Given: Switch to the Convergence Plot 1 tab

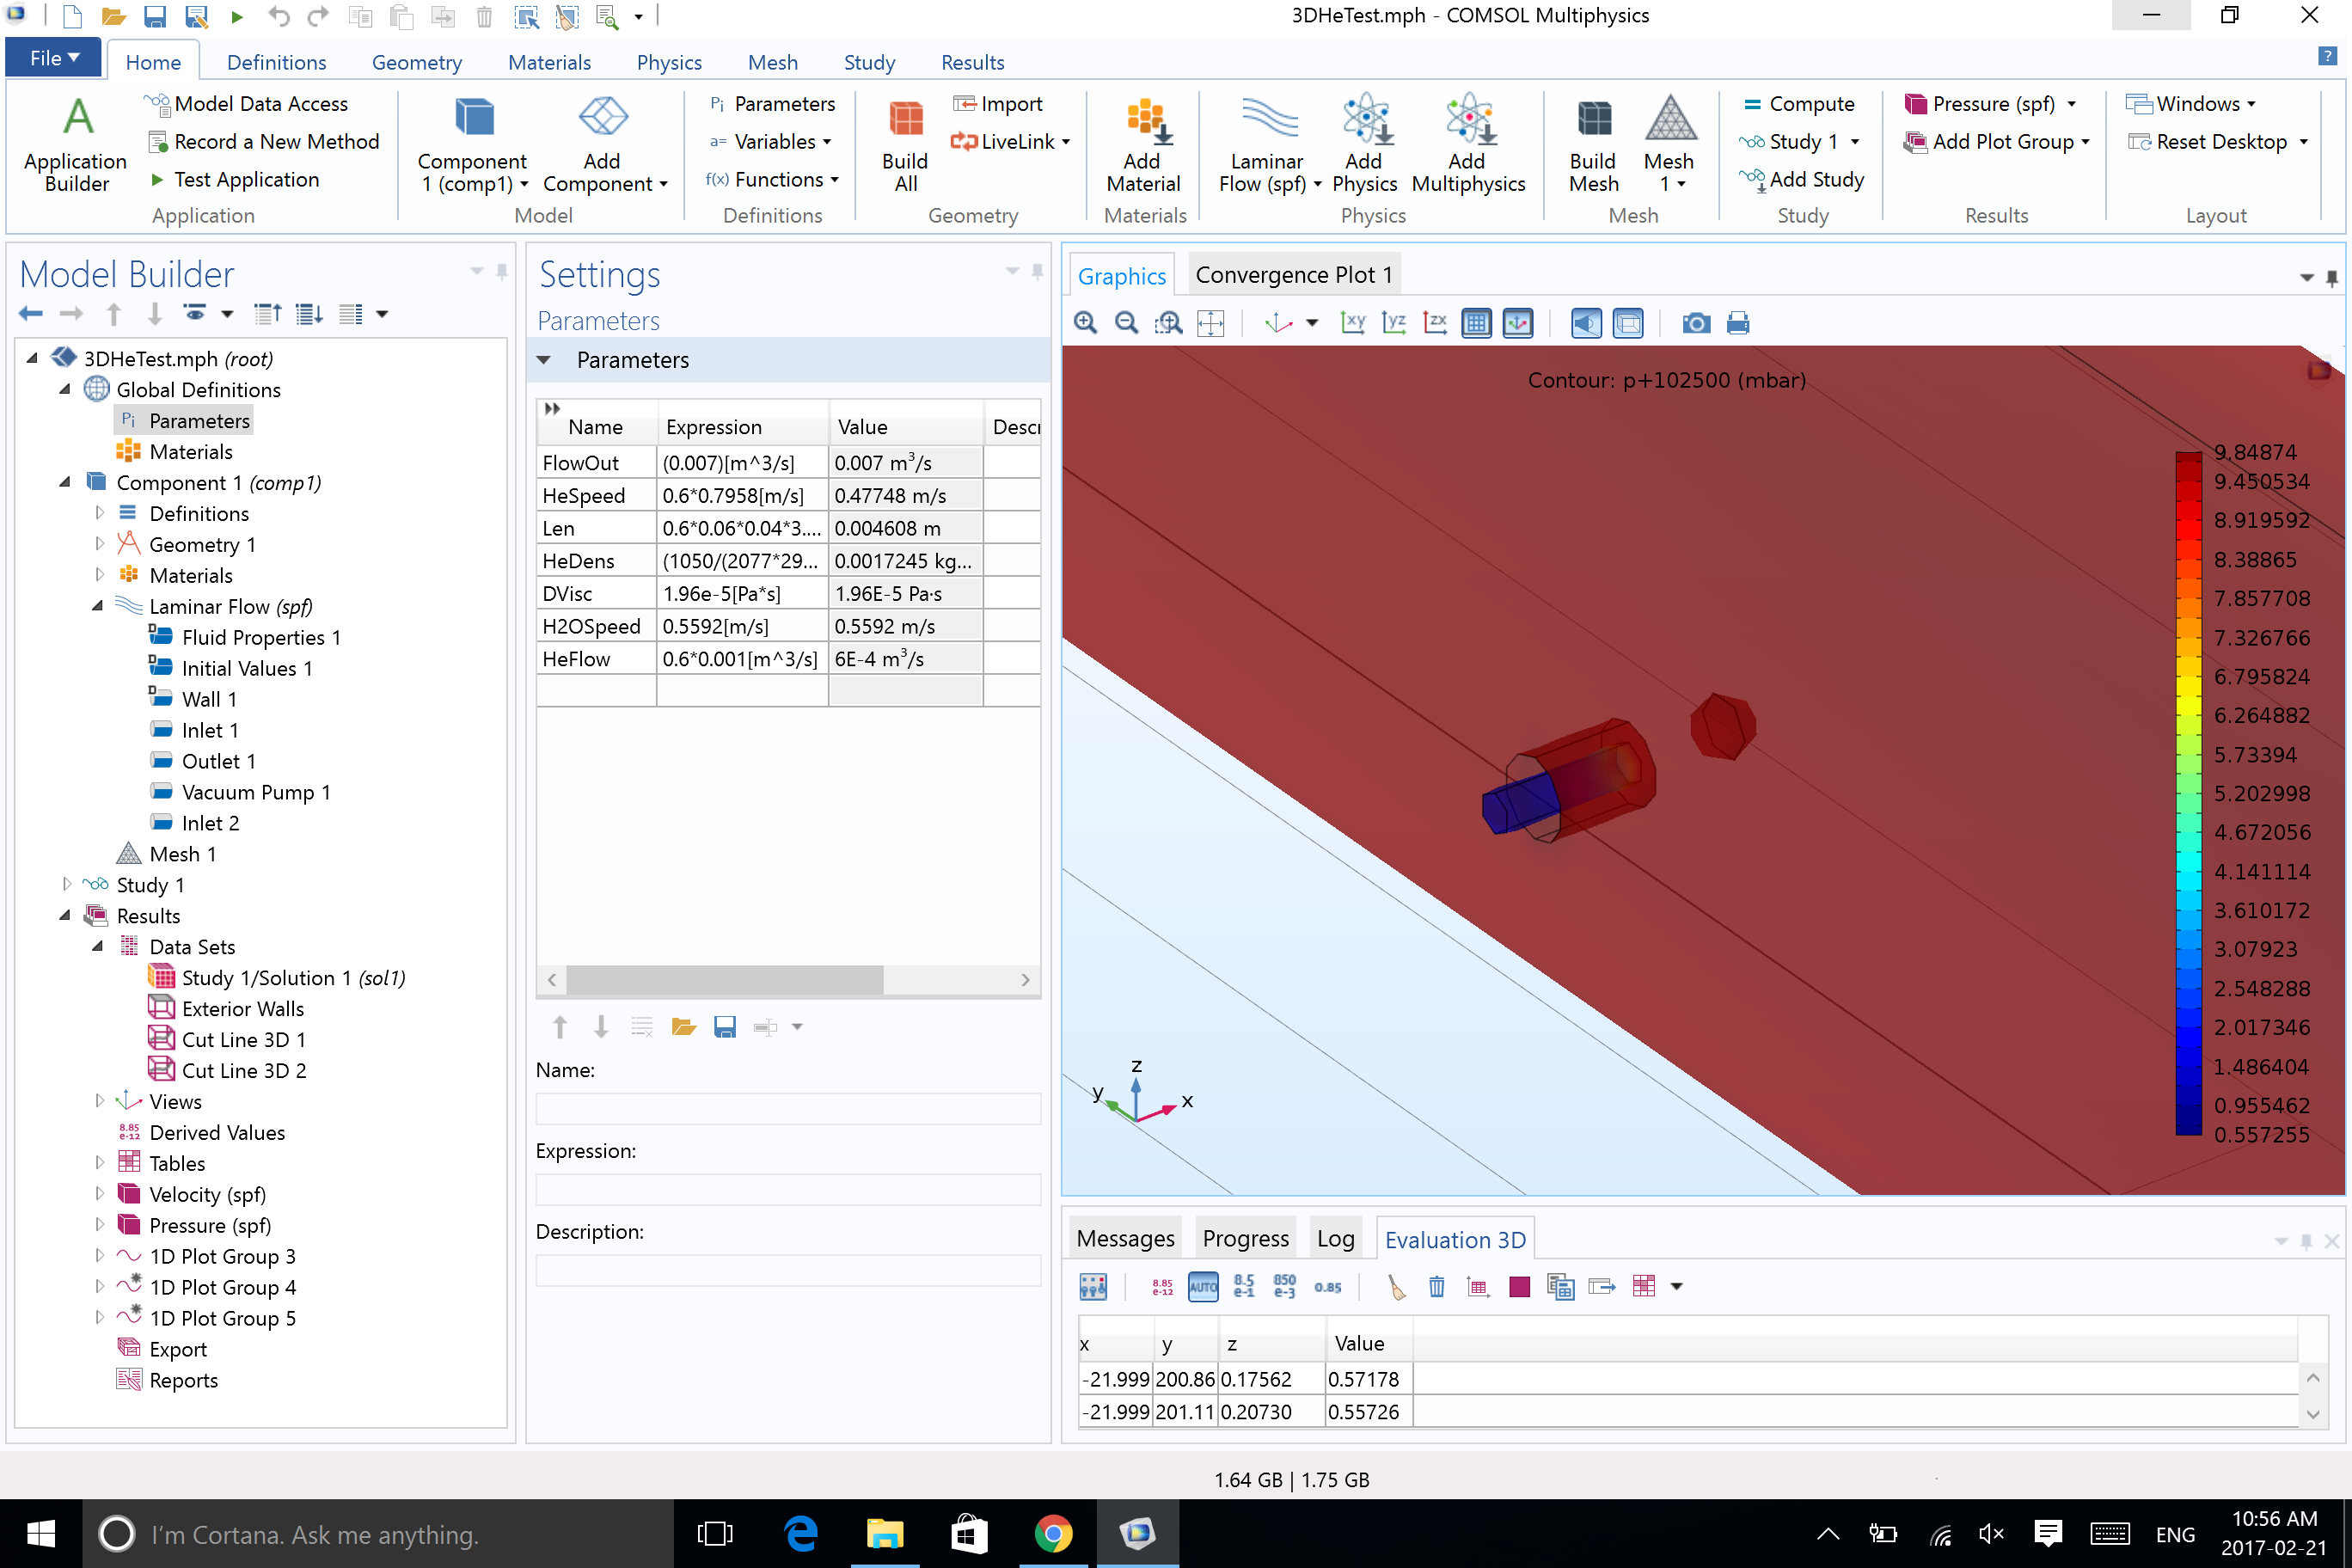Looking at the screenshot, I should (x=1293, y=275).
